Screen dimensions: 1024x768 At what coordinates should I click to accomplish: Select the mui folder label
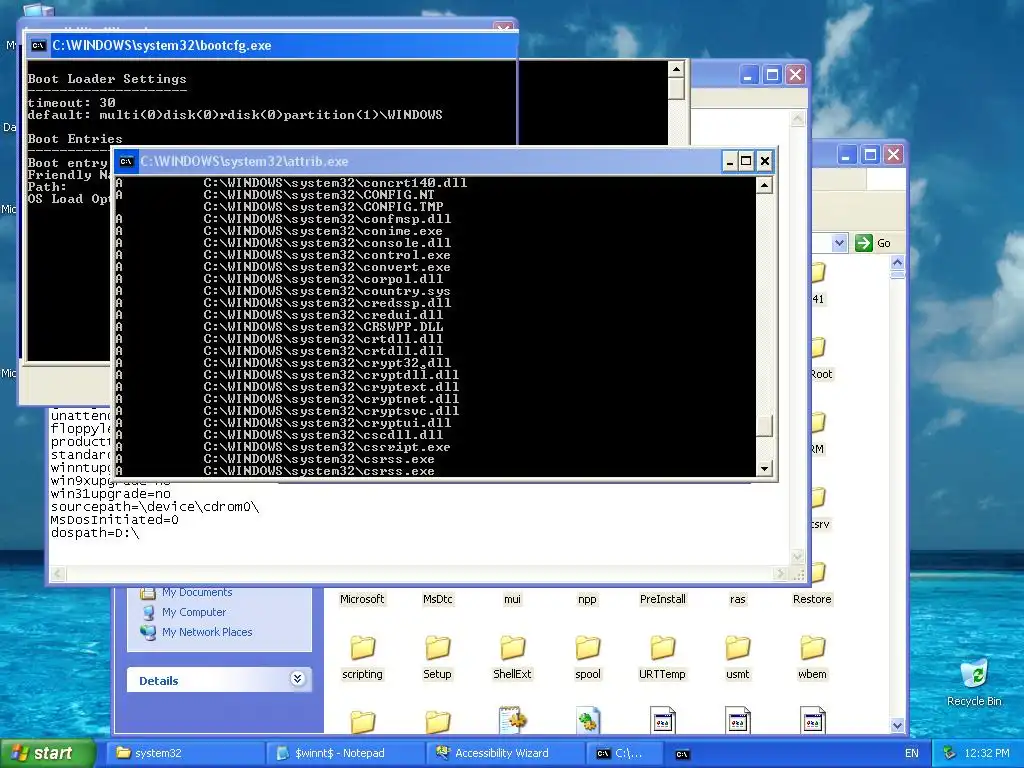click(x=513, y=600)
